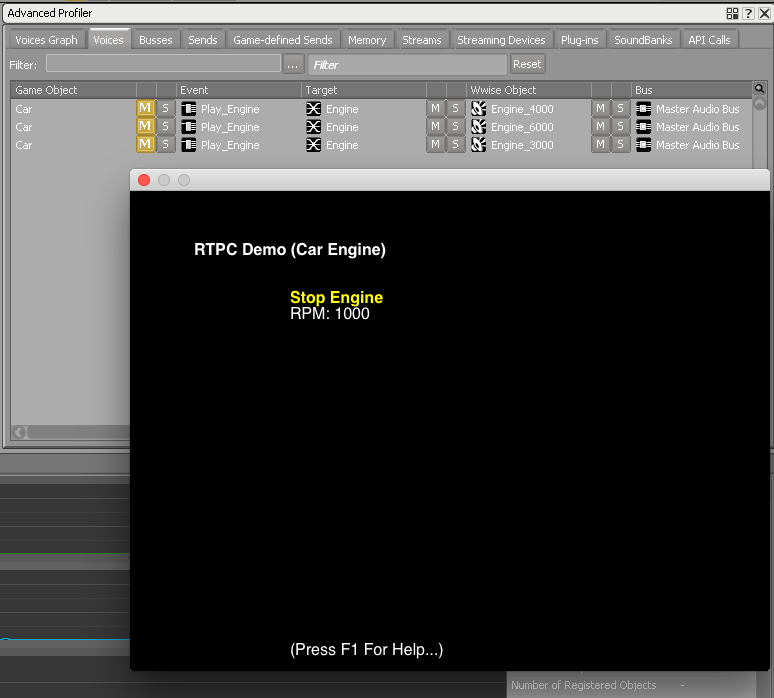Solo Car game object on Engine_3000 row
This screenshot has height=698, width=774.
166,144
